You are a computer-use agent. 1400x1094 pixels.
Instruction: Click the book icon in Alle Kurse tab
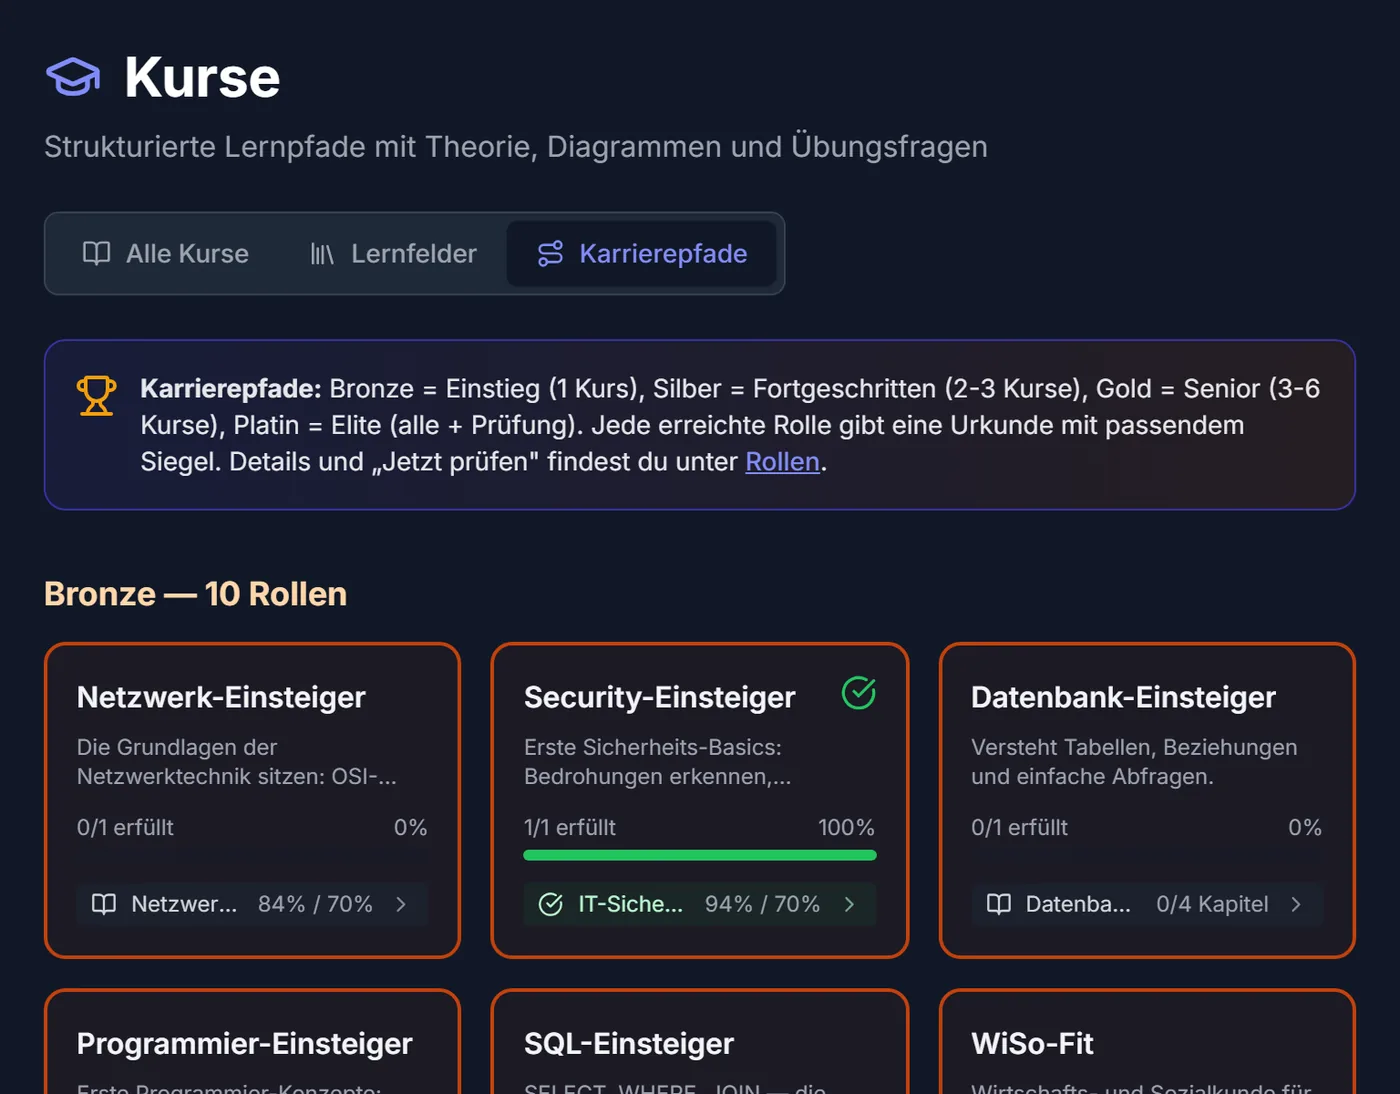pos(96,253)
